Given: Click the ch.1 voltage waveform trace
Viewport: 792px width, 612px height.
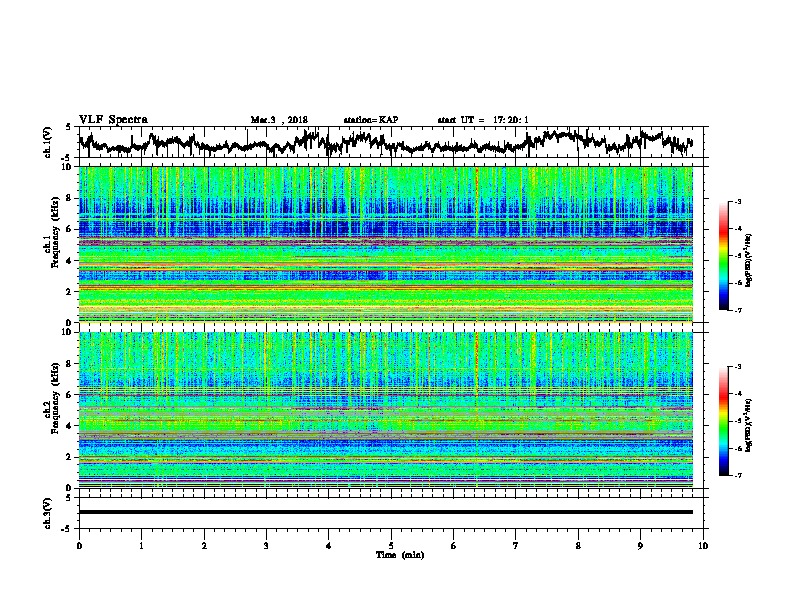Looking at the screenshot, I should click(x=385, y=142).
